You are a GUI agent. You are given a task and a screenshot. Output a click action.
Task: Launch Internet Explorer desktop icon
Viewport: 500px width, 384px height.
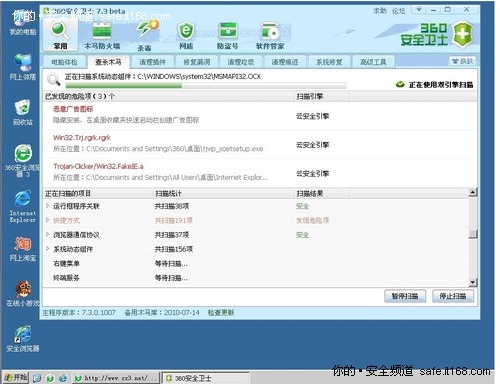tap(22, 206)
